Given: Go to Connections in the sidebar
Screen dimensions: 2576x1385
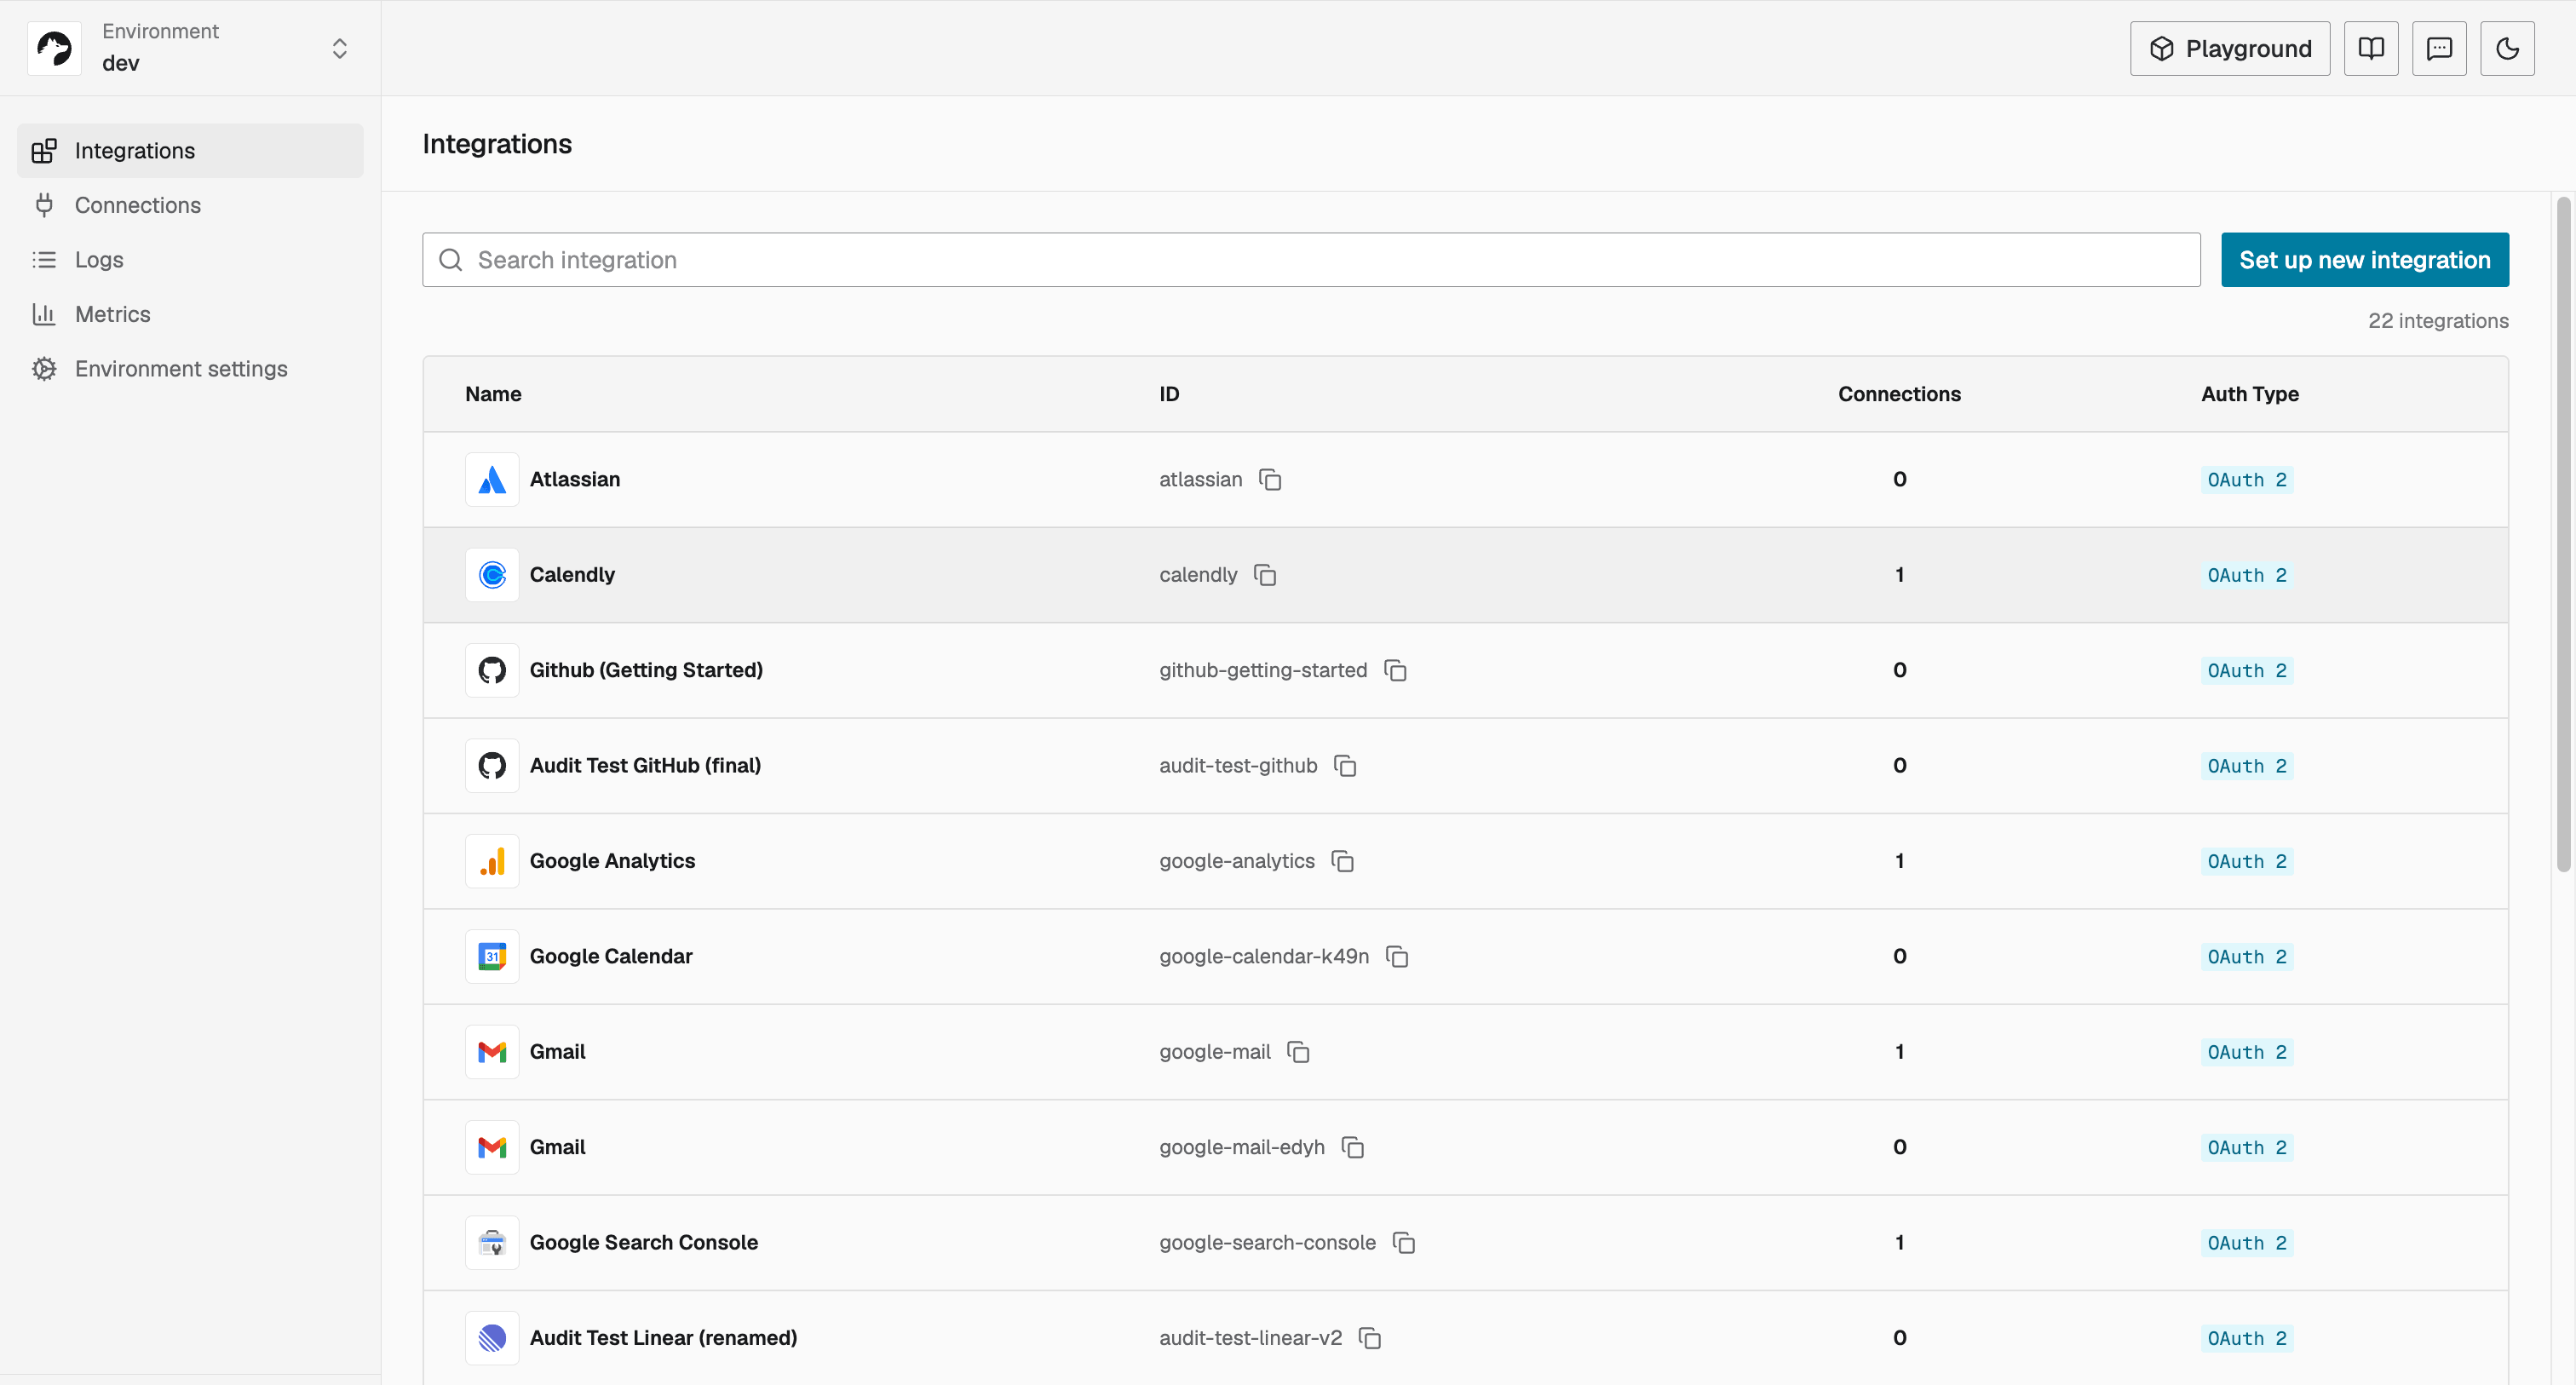Looking at the screenshot, I should coord(190,205).
